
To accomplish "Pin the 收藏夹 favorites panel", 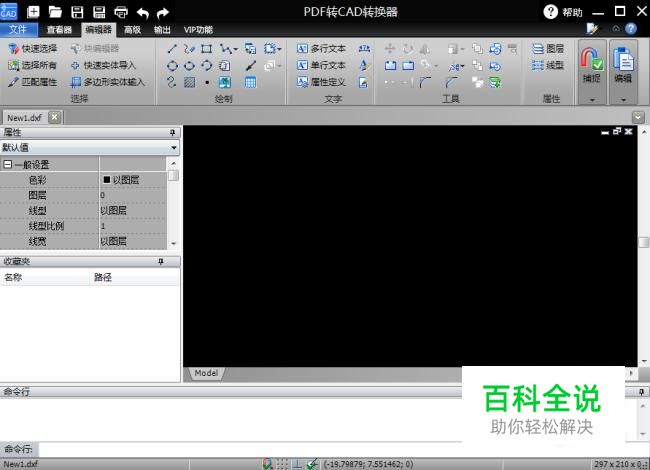I will click(160, 262).
